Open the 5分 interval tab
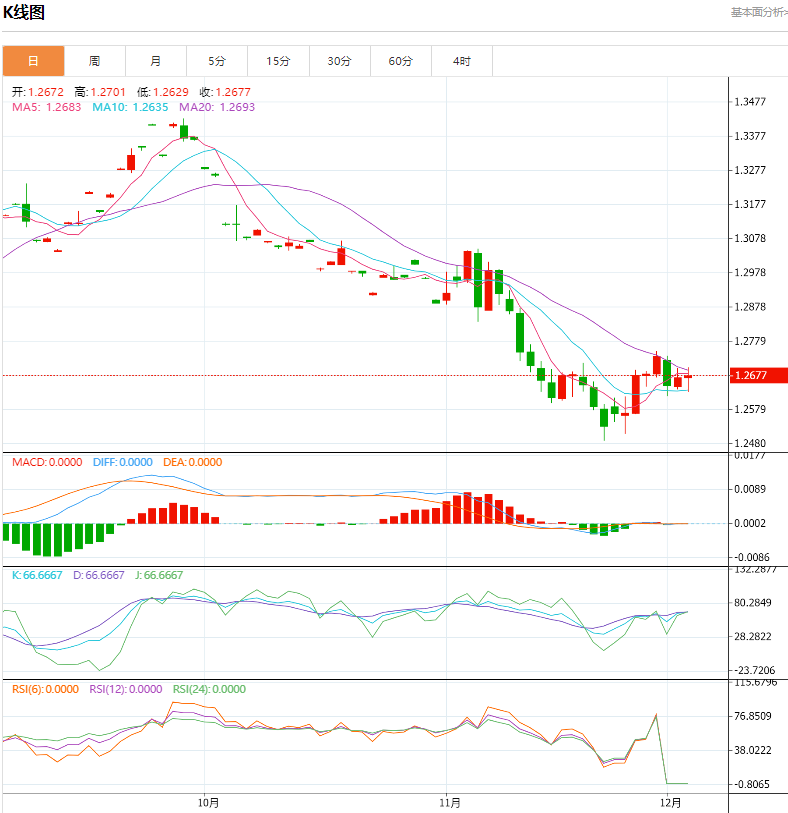 217,61
